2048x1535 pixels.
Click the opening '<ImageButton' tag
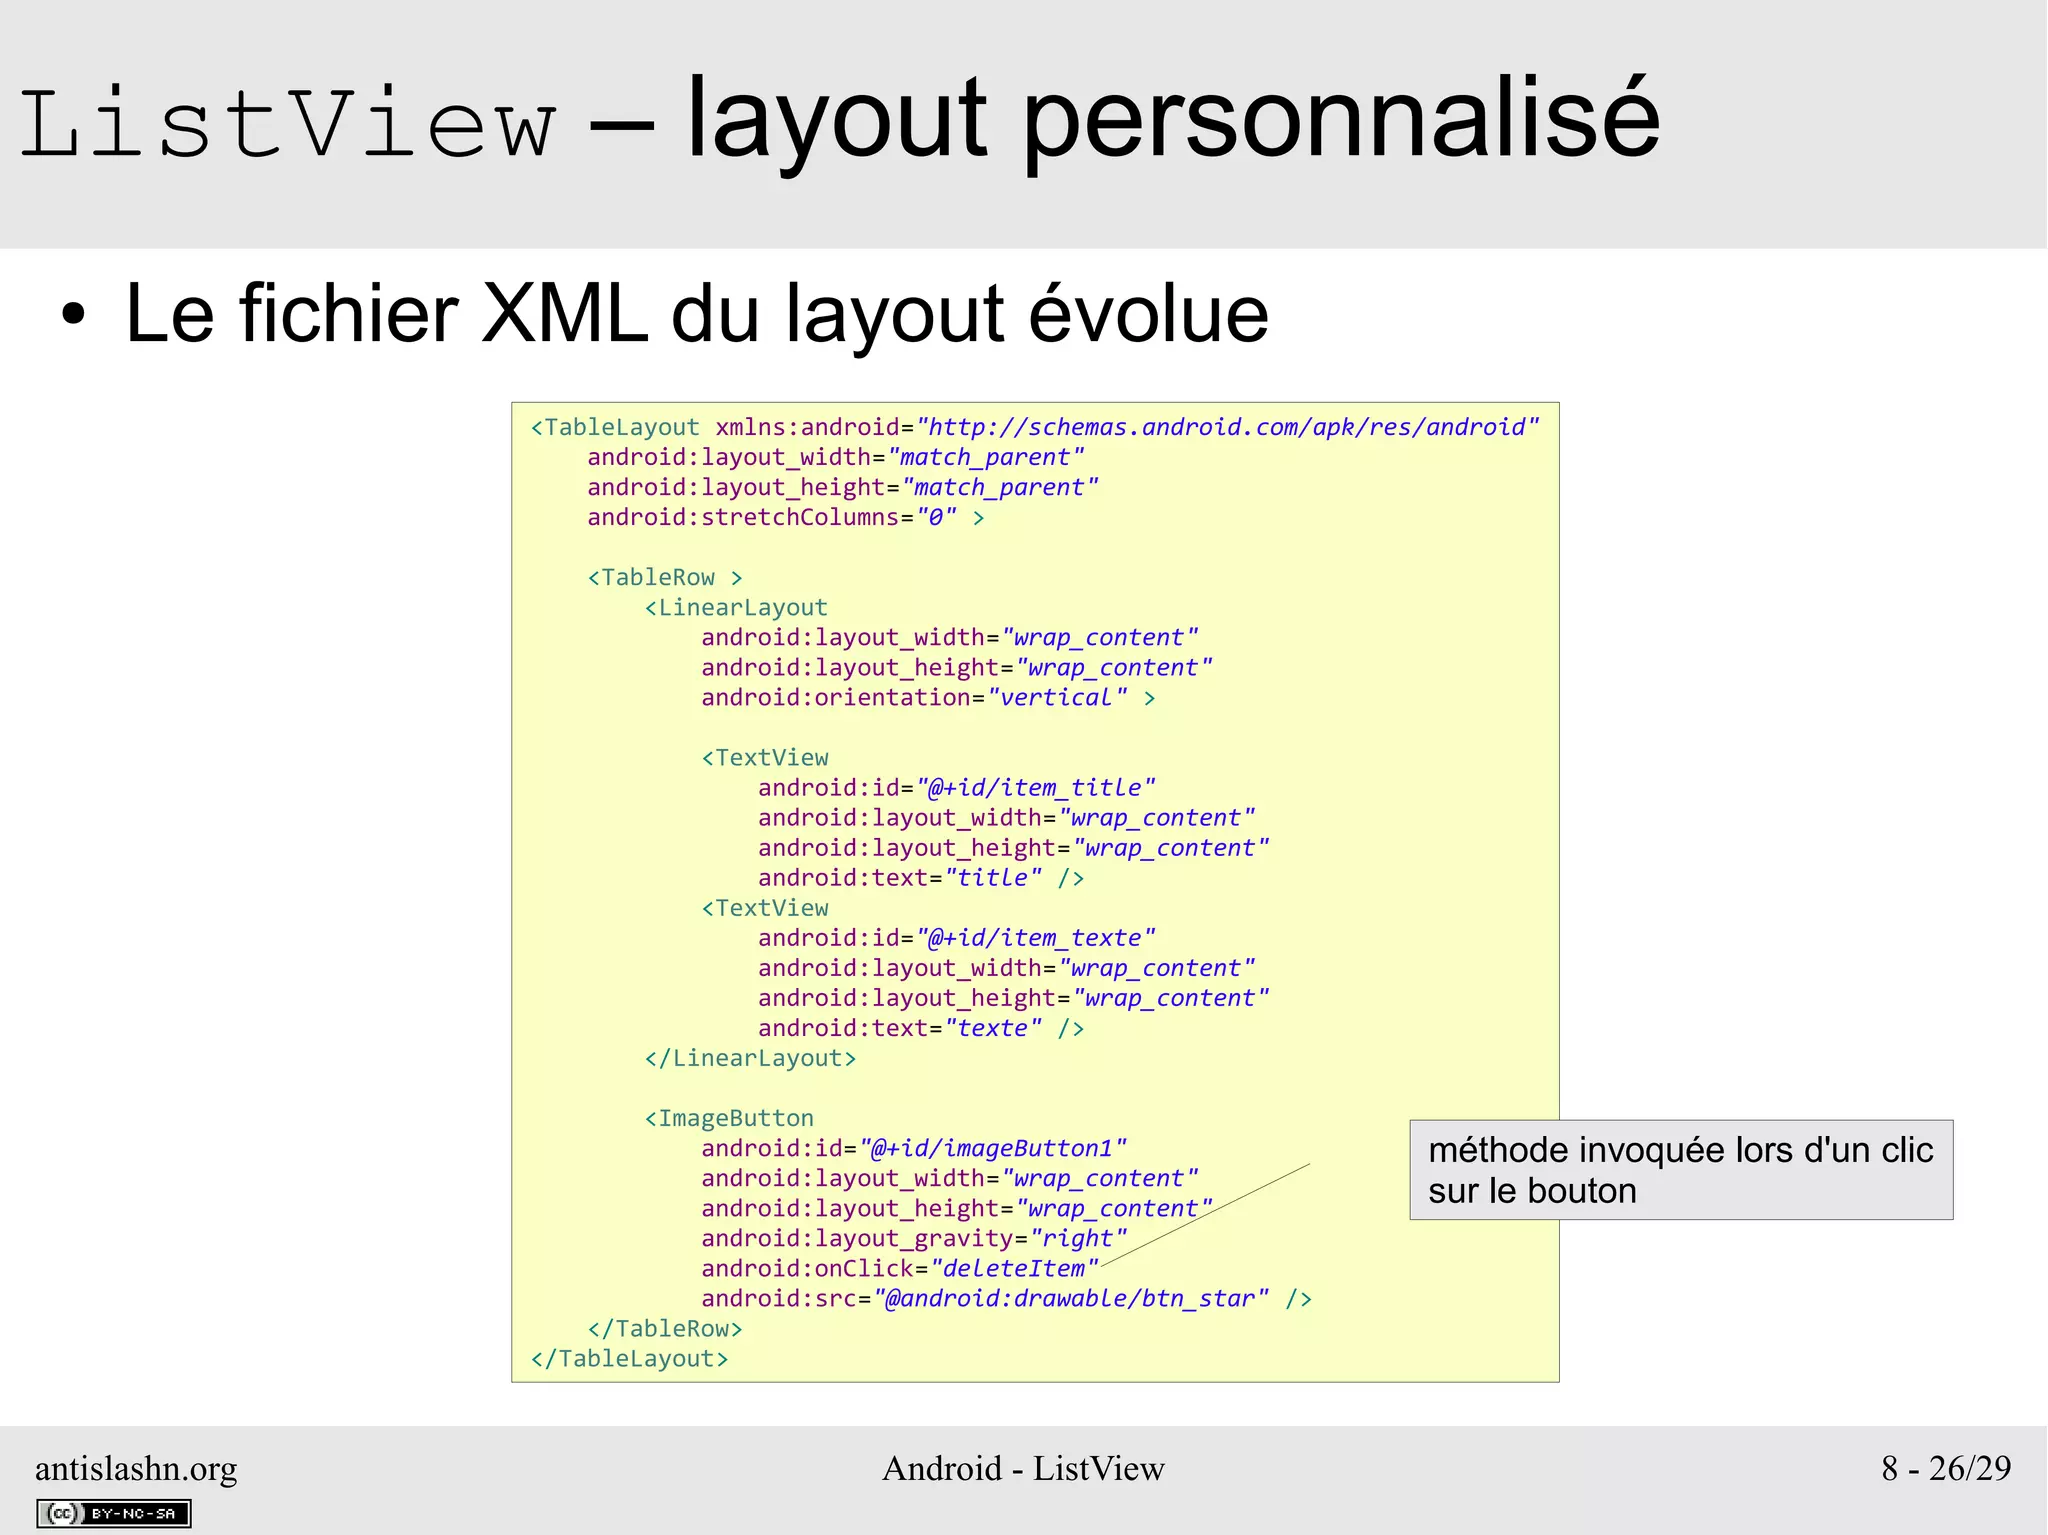[x=729, y=1118]
